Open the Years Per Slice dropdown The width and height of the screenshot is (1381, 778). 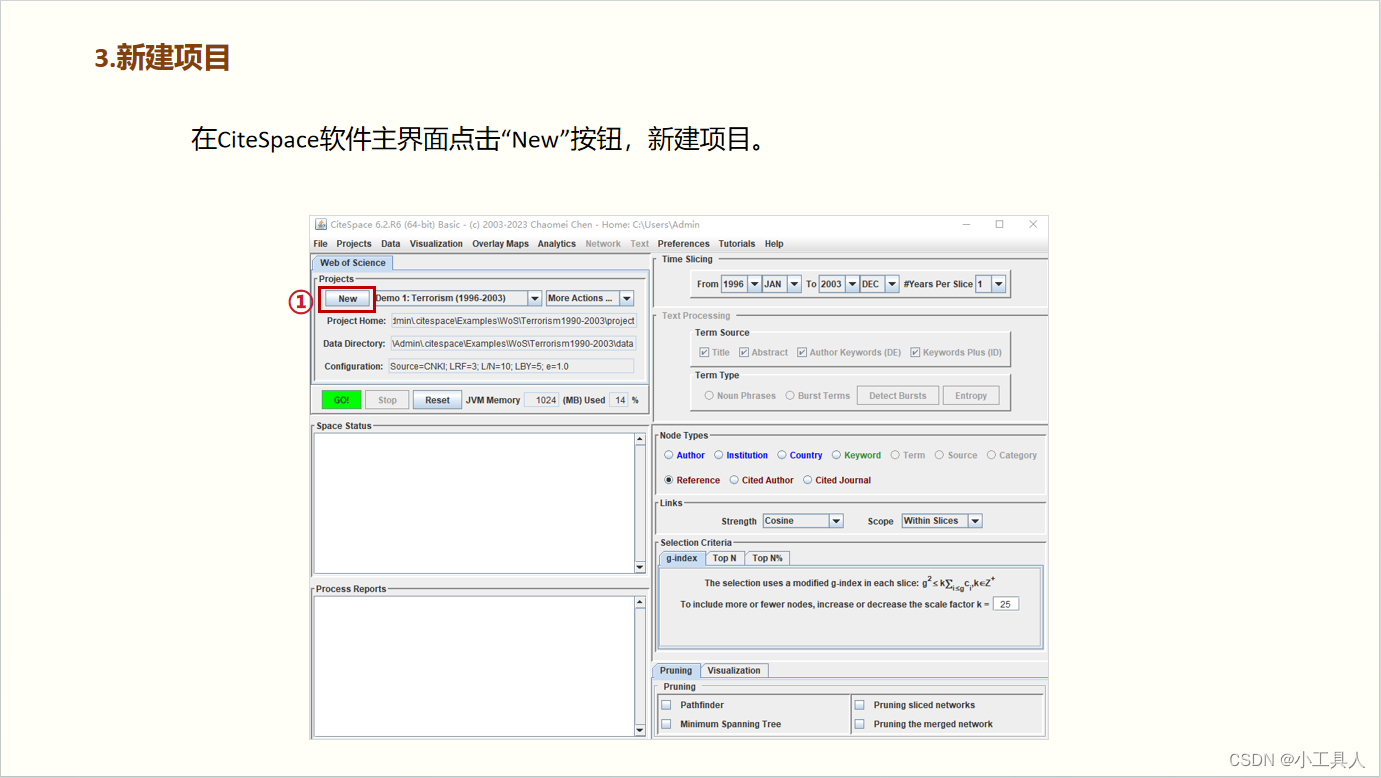(998, 284)
